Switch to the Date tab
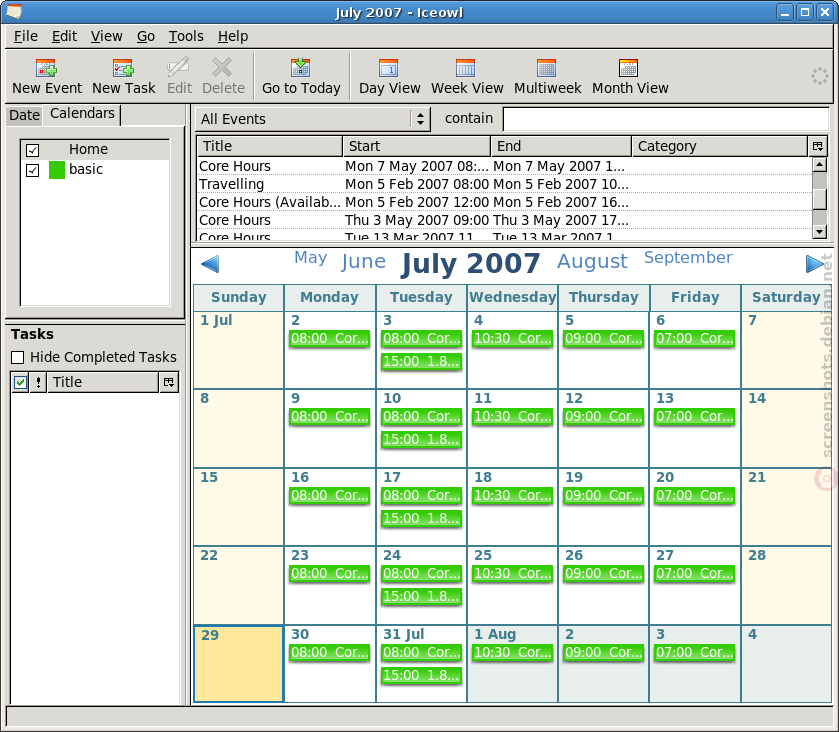839x732 pixels. pos(25,115)
